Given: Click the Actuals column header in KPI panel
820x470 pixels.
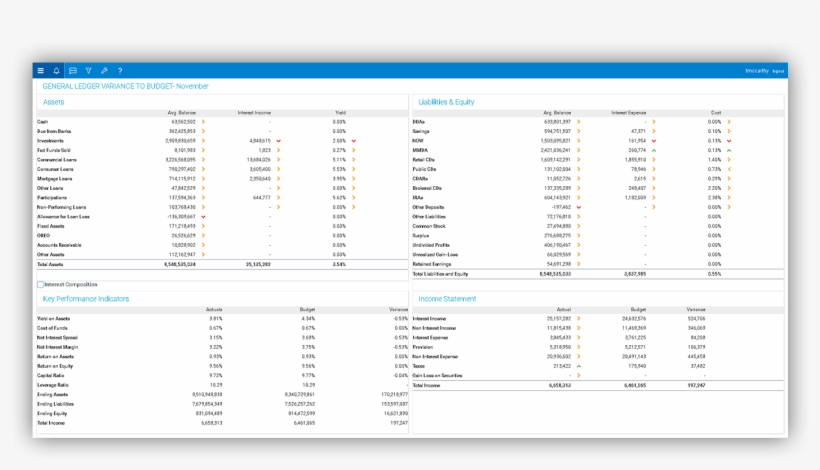Looking at the screenshot, I should tap(214, 309).
